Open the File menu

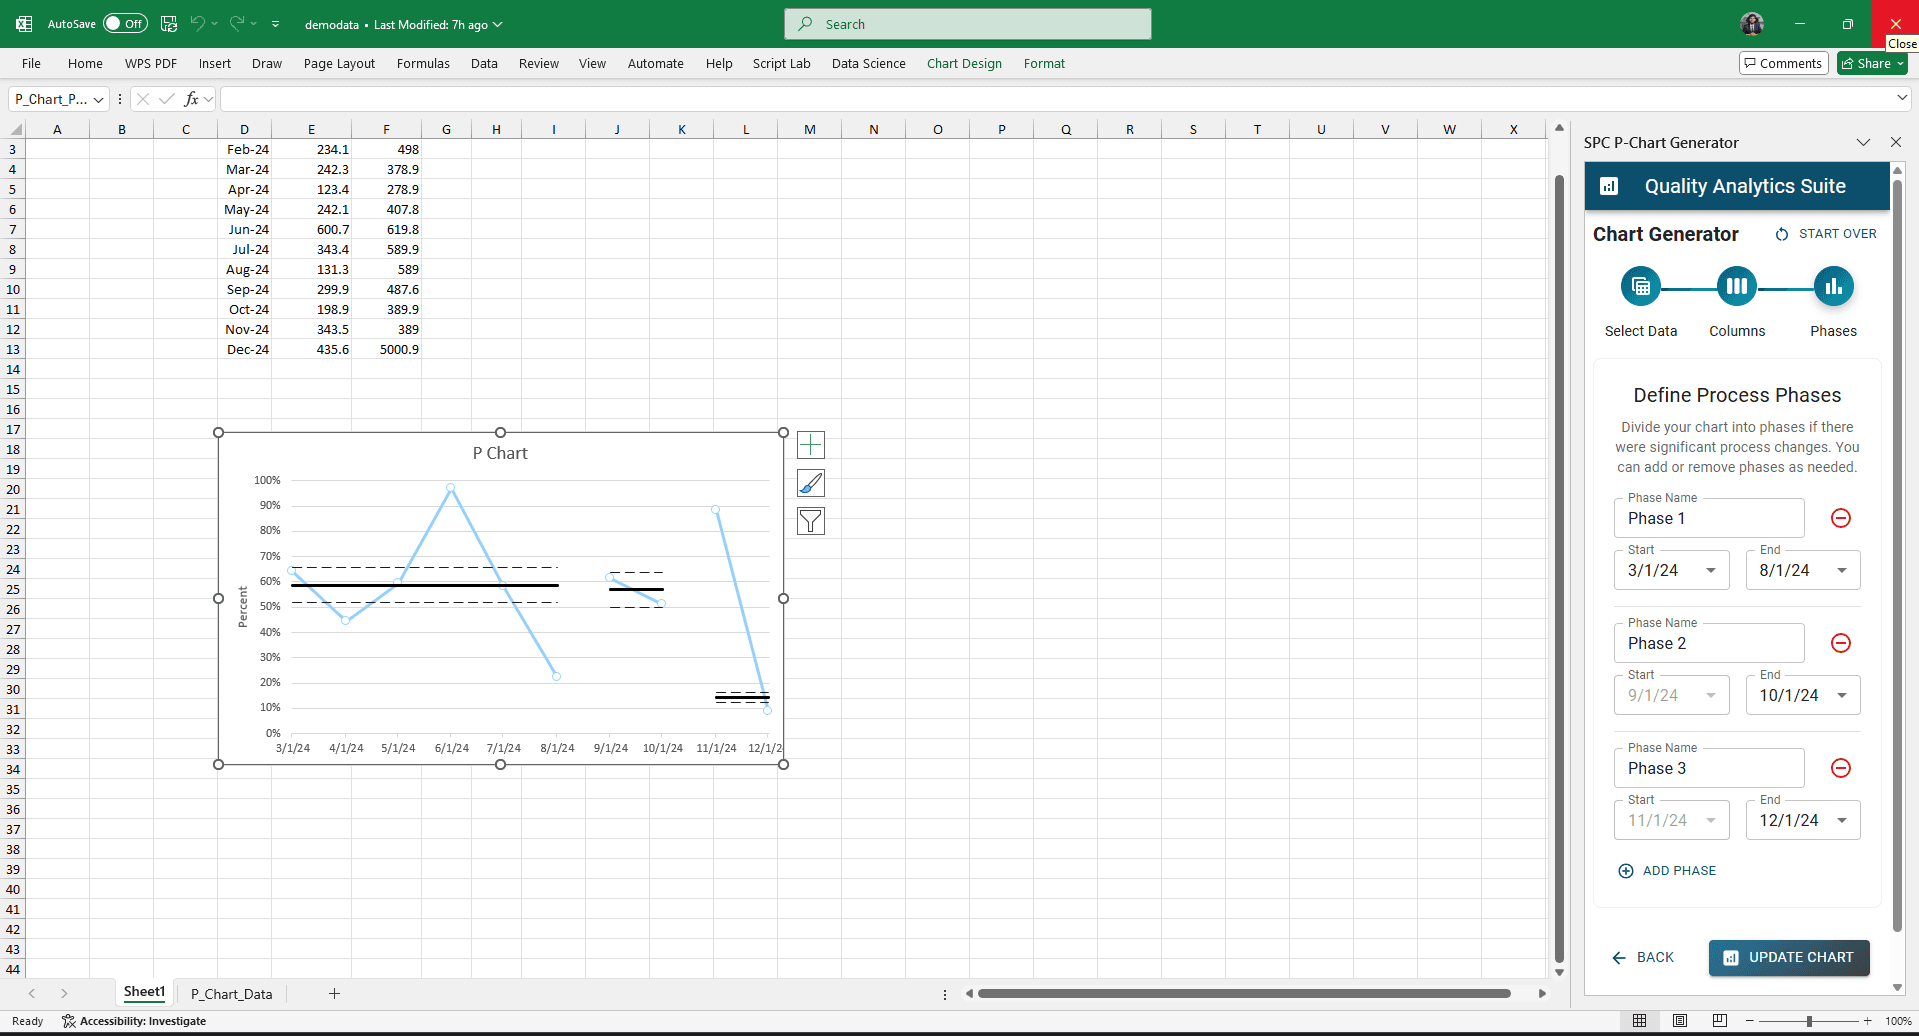[x=32, y=63]
